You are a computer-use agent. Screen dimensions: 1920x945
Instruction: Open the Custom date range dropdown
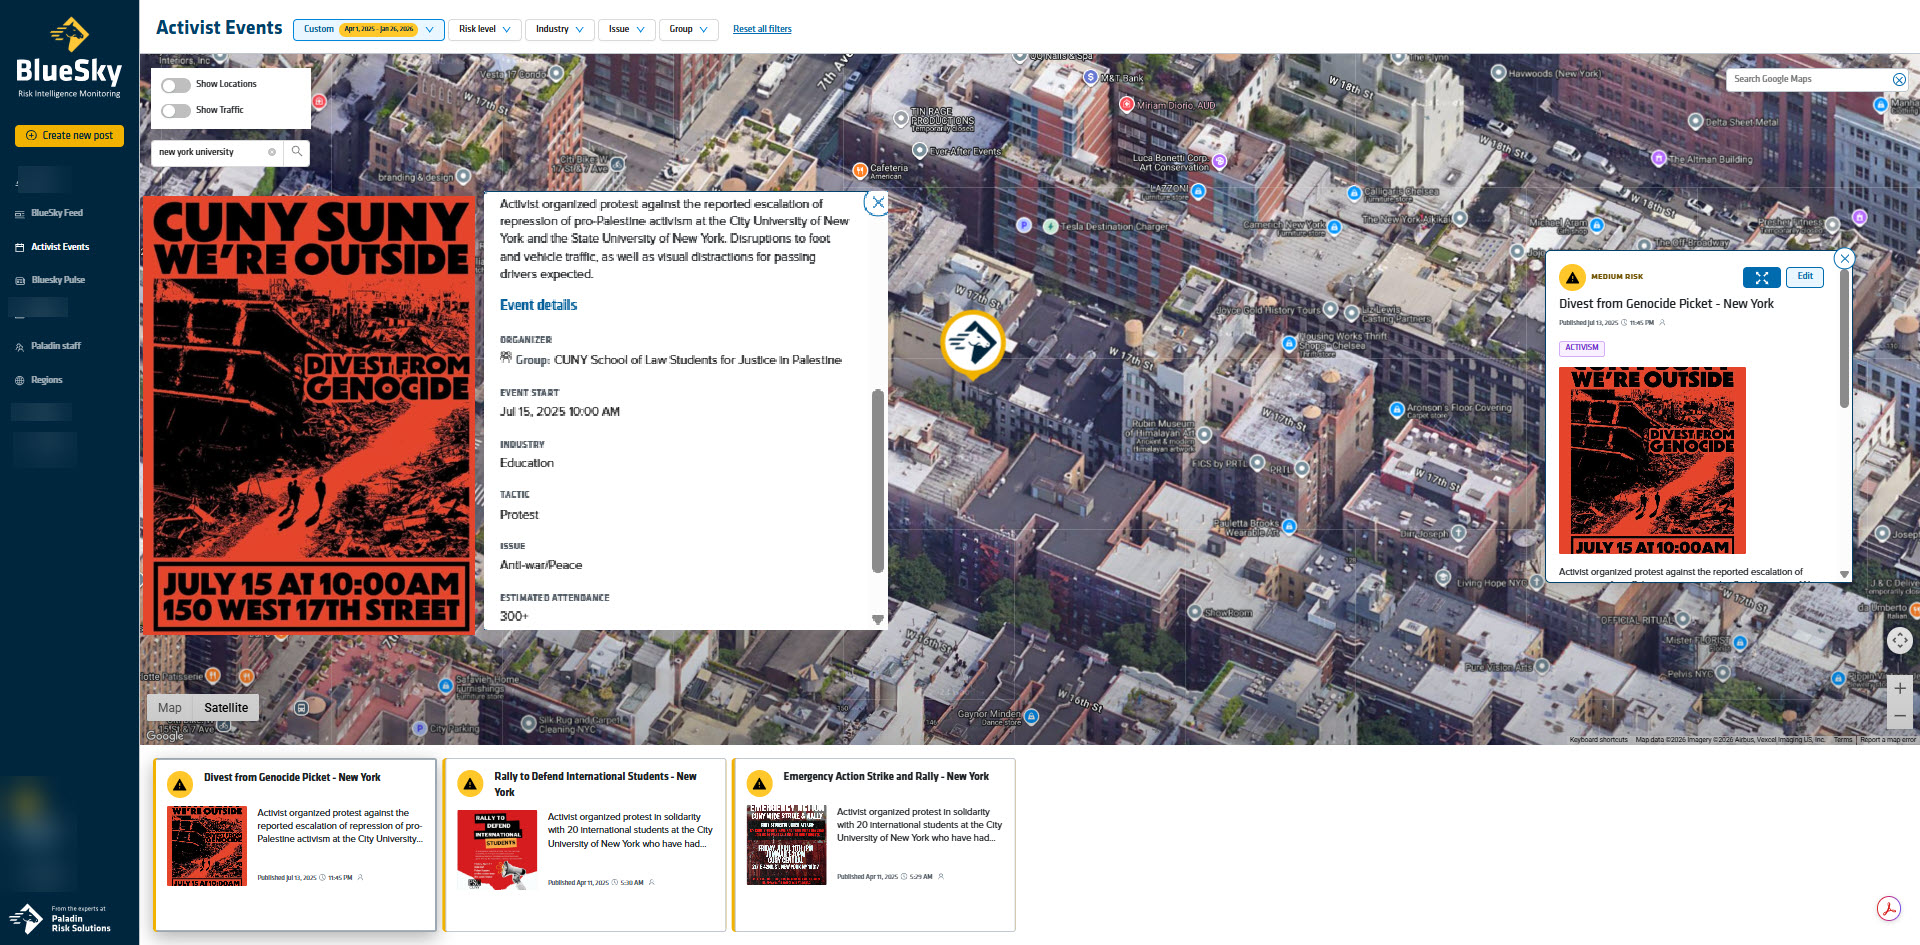pyautogui.click(x=368, y=29)
